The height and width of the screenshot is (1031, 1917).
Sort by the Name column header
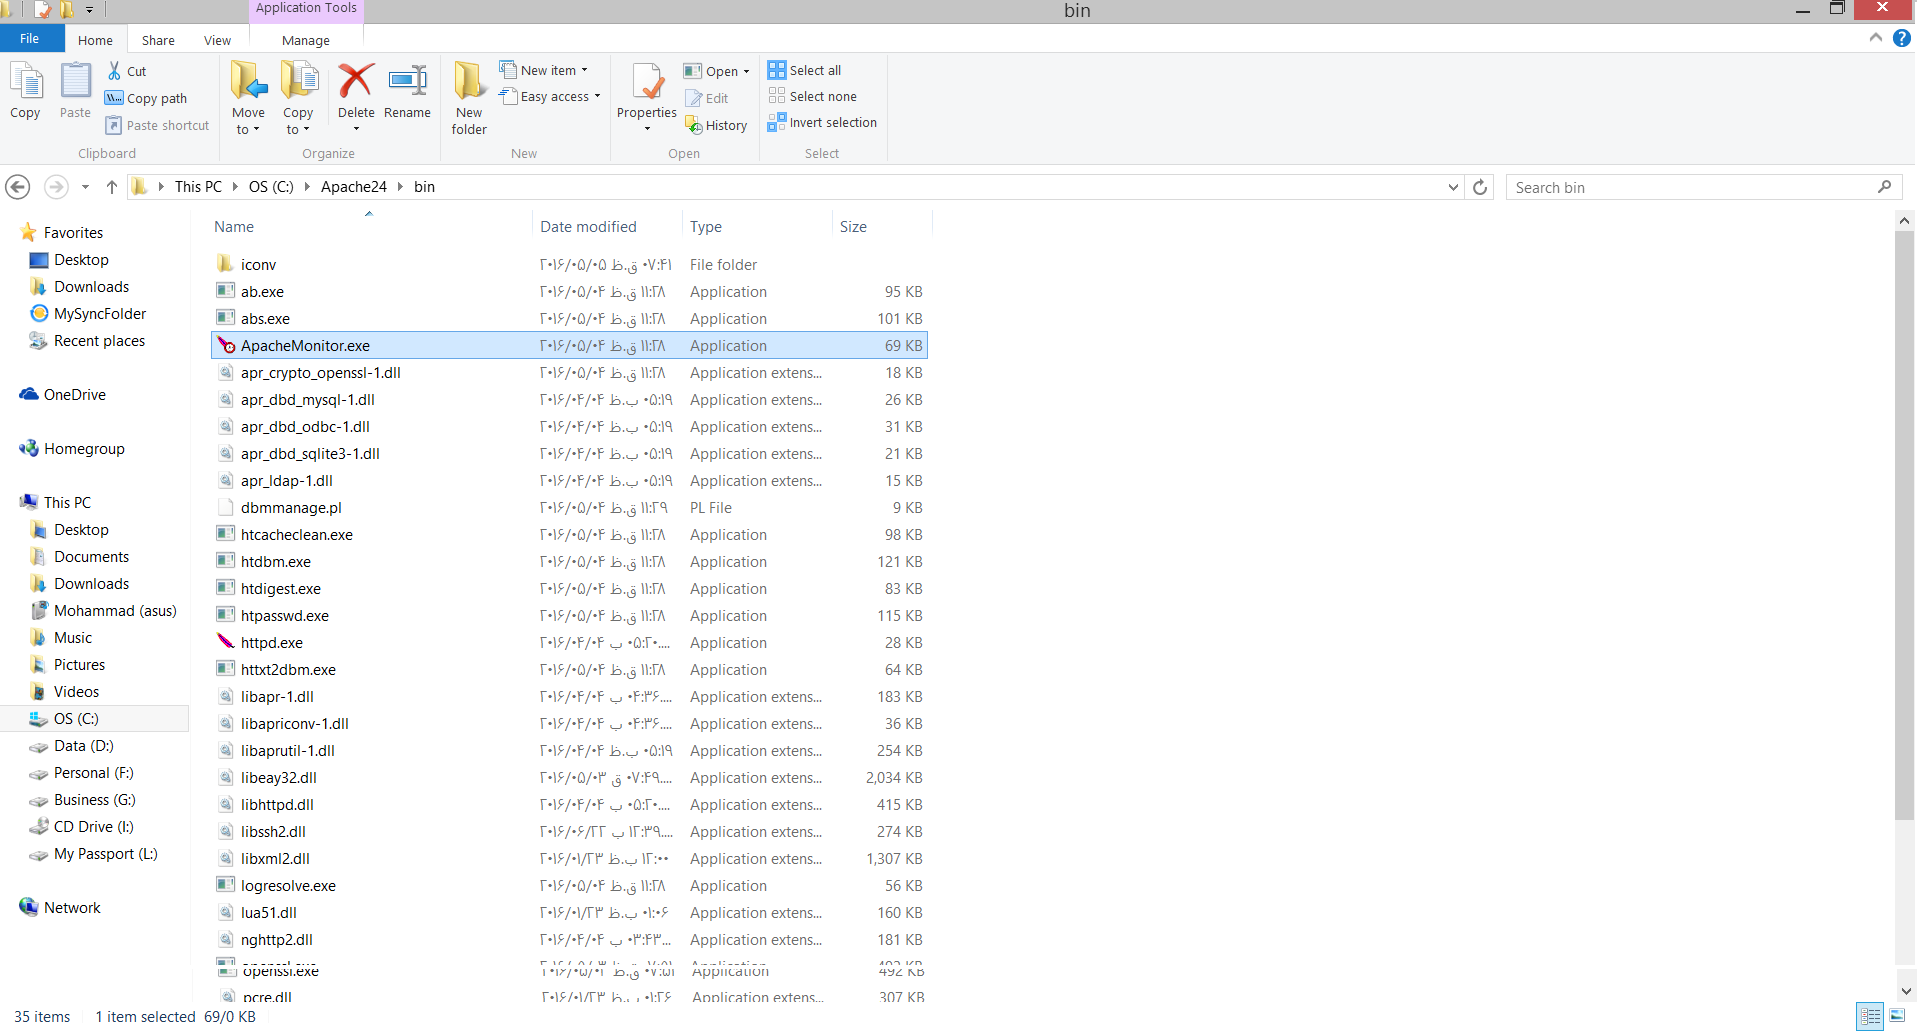[x=370, y=227]
